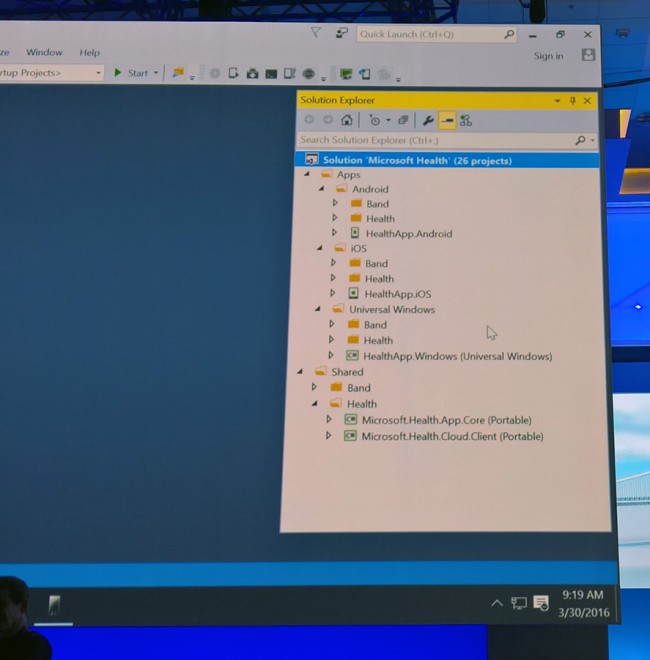Viewport: 650px width, 660px height.
Task: Expand the Health folder under Android
Action: pyautogui.click(x=335, y=218)
